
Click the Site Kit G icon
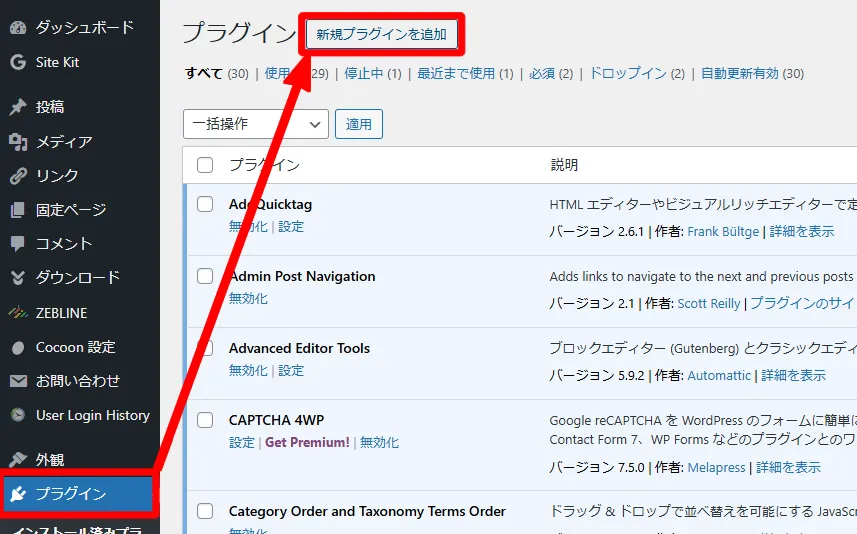pos(17,62)
